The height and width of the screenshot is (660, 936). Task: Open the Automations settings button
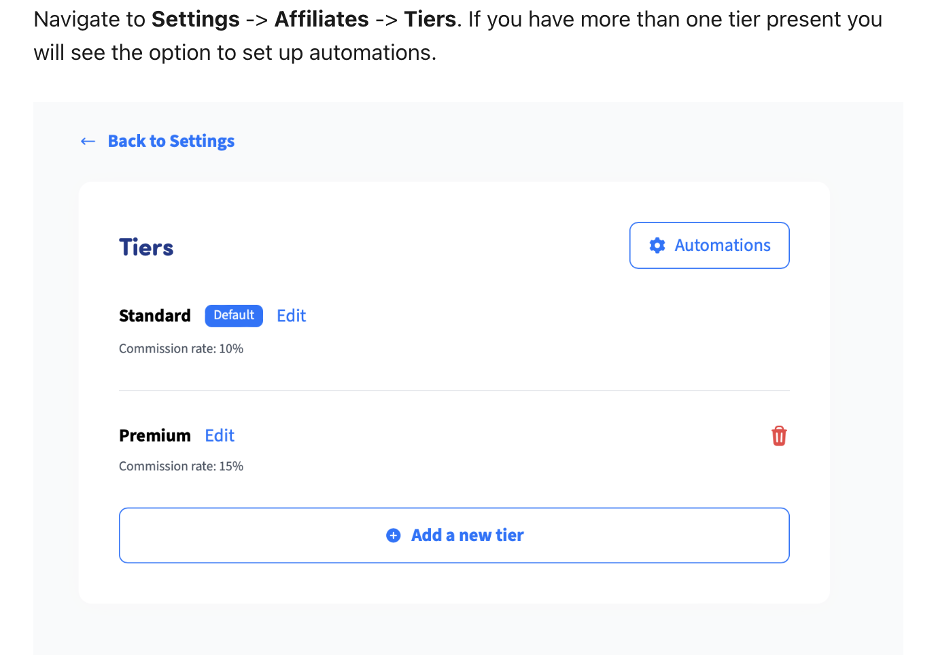(x=709, y=245)
